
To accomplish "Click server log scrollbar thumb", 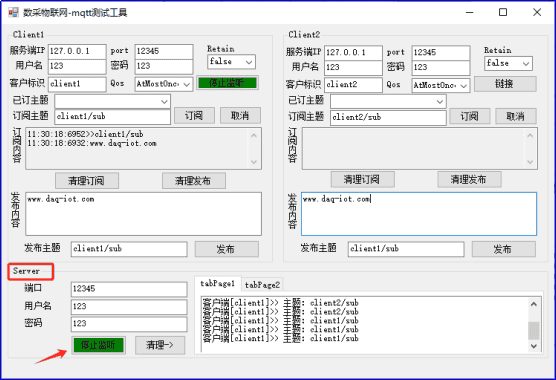I will click(534, 331).
